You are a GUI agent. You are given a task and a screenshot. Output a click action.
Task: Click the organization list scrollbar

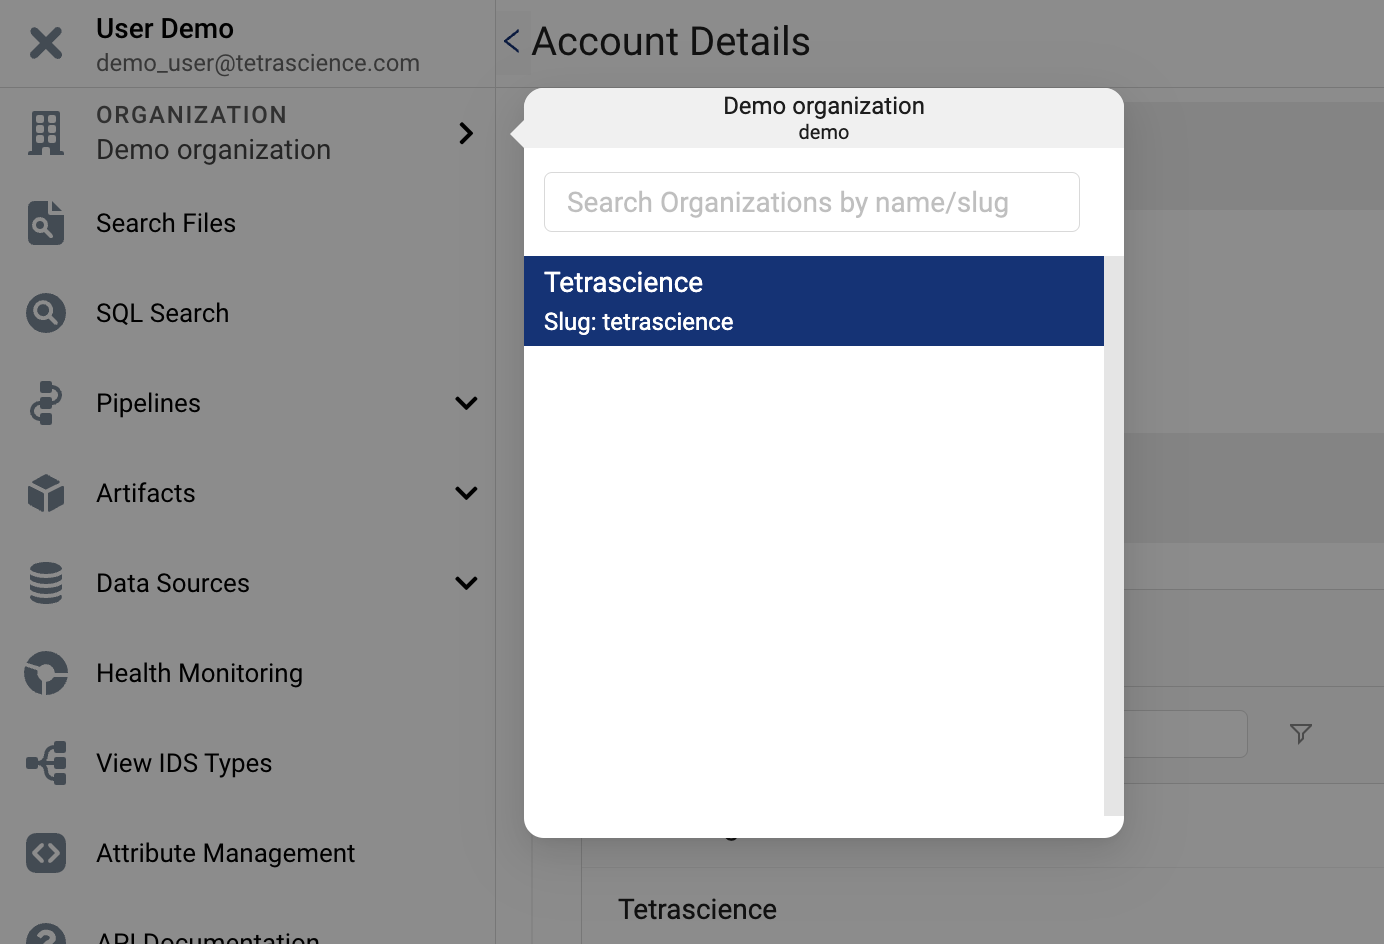click(1114, 536)
